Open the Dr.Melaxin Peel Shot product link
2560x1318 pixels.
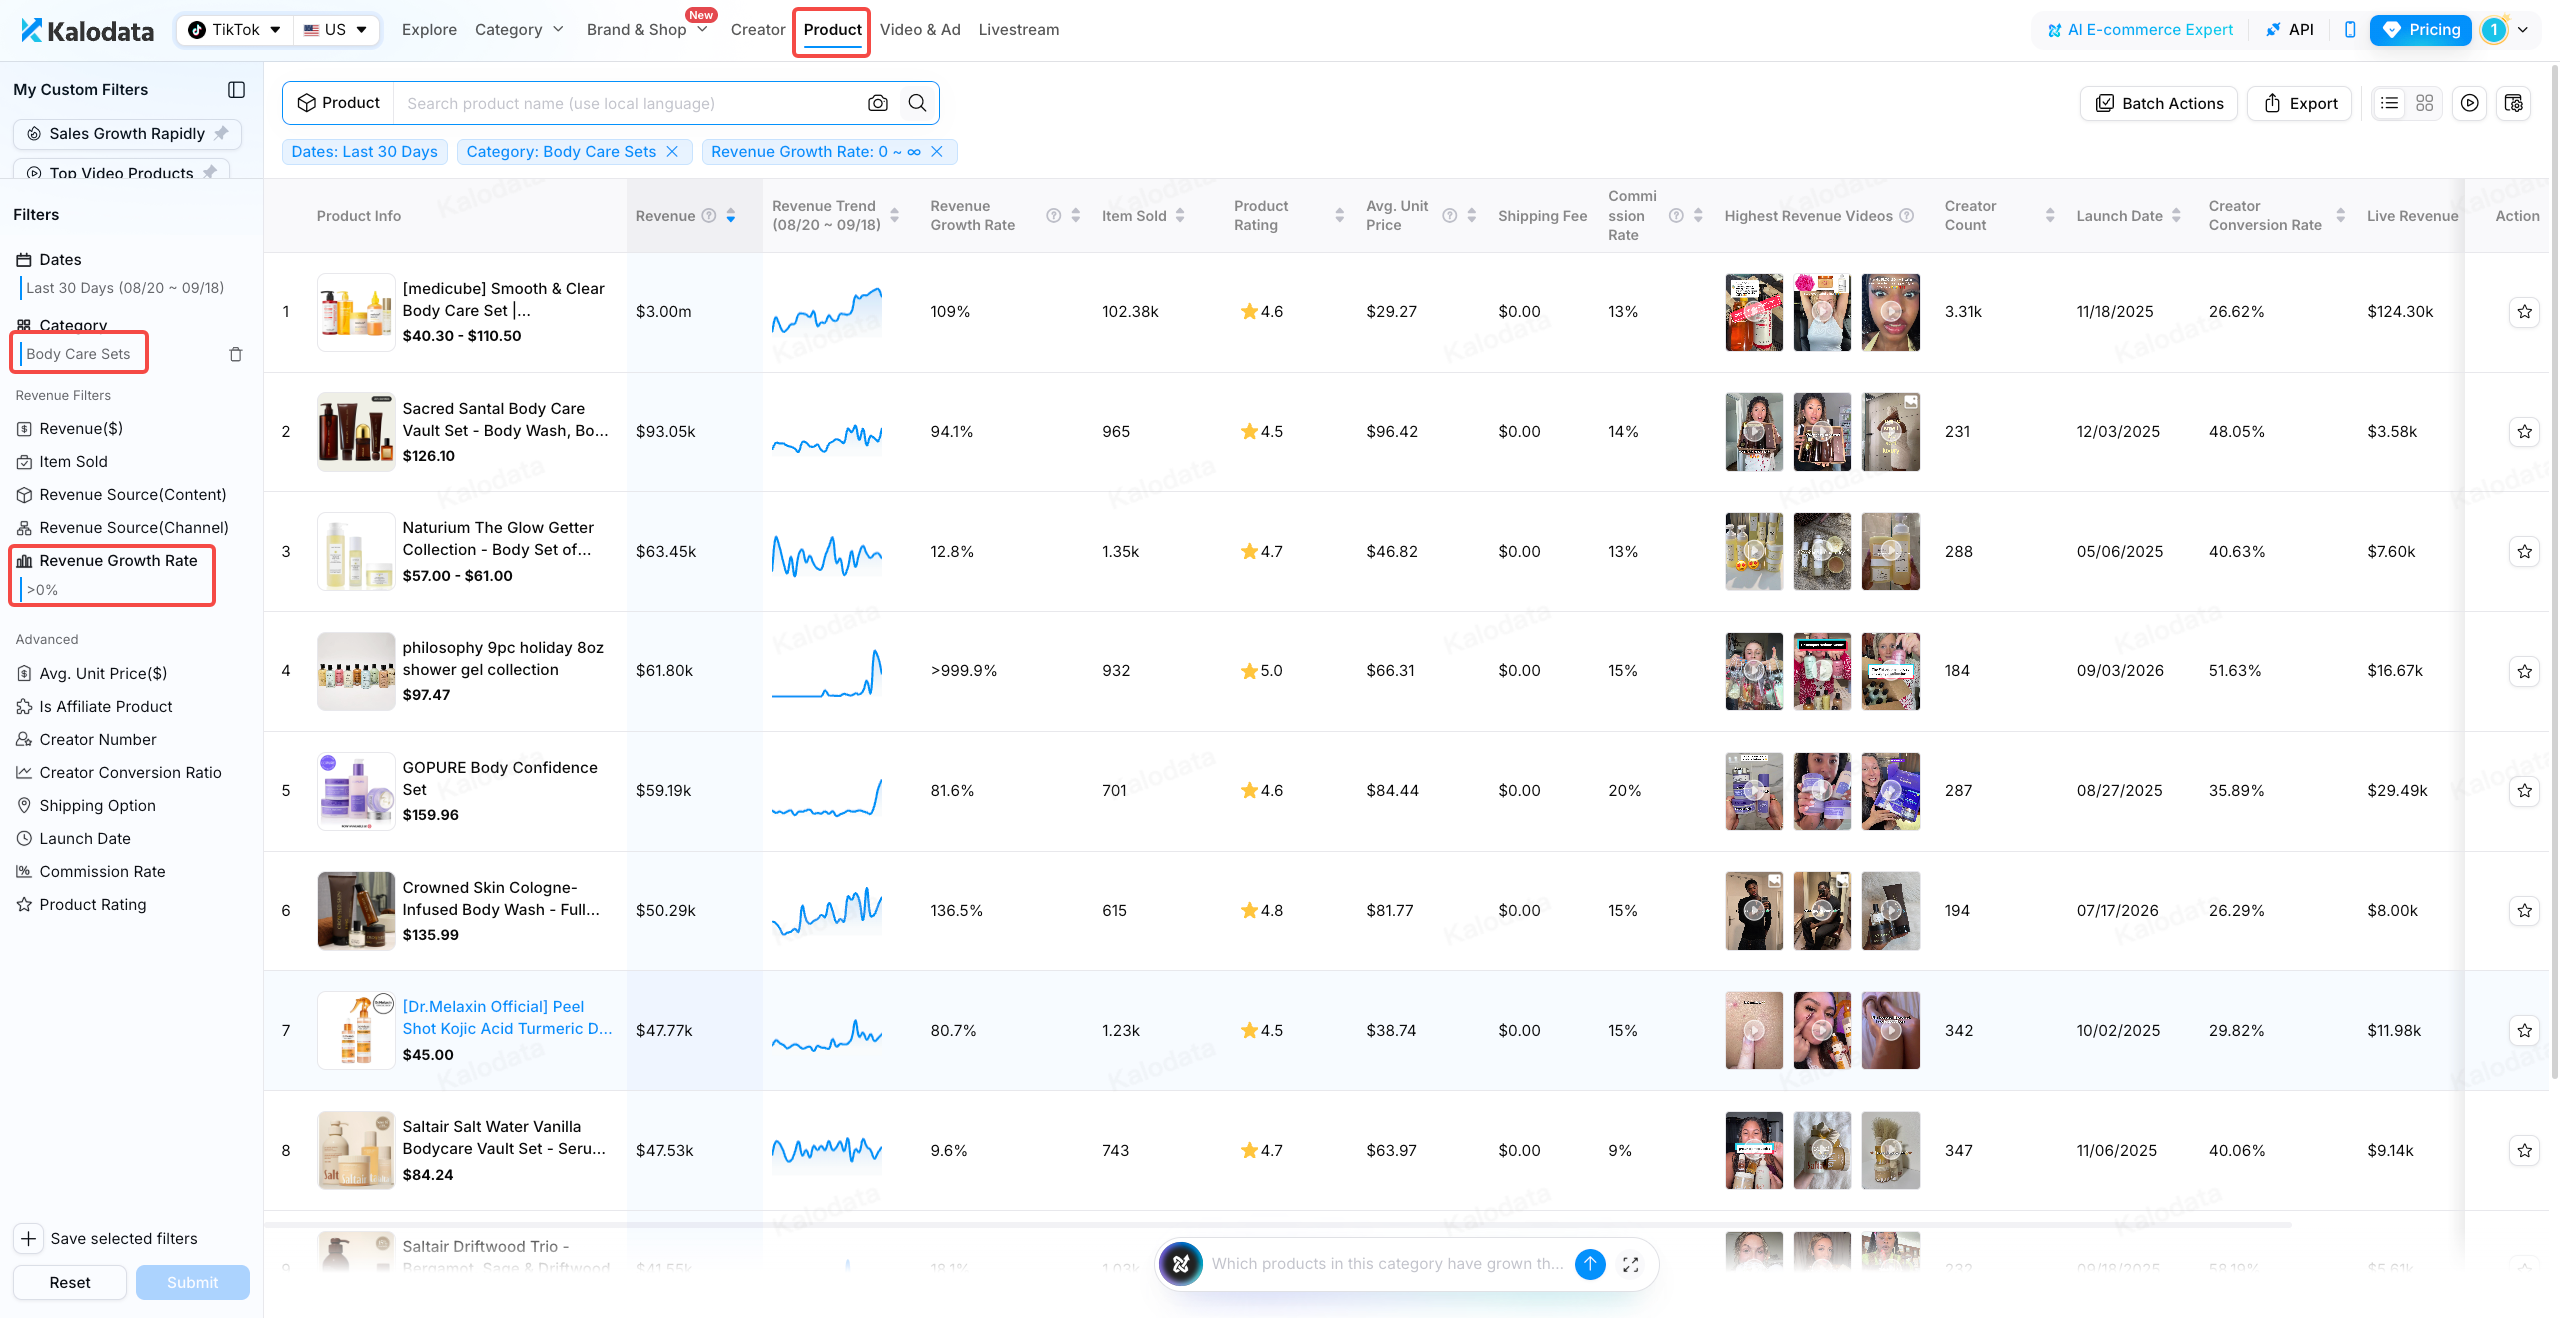point(507,1018)
